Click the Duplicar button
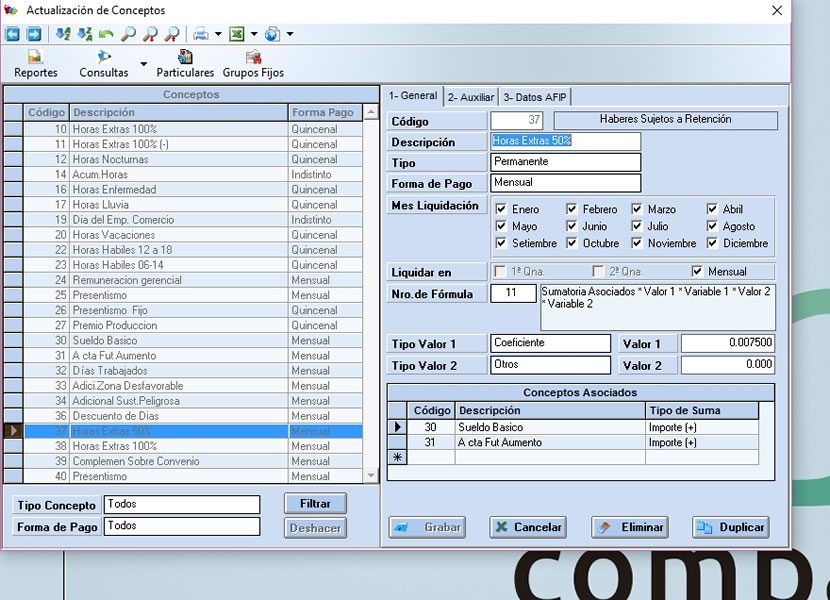Viewport: 830px width, 600px height. click(730, 527)
